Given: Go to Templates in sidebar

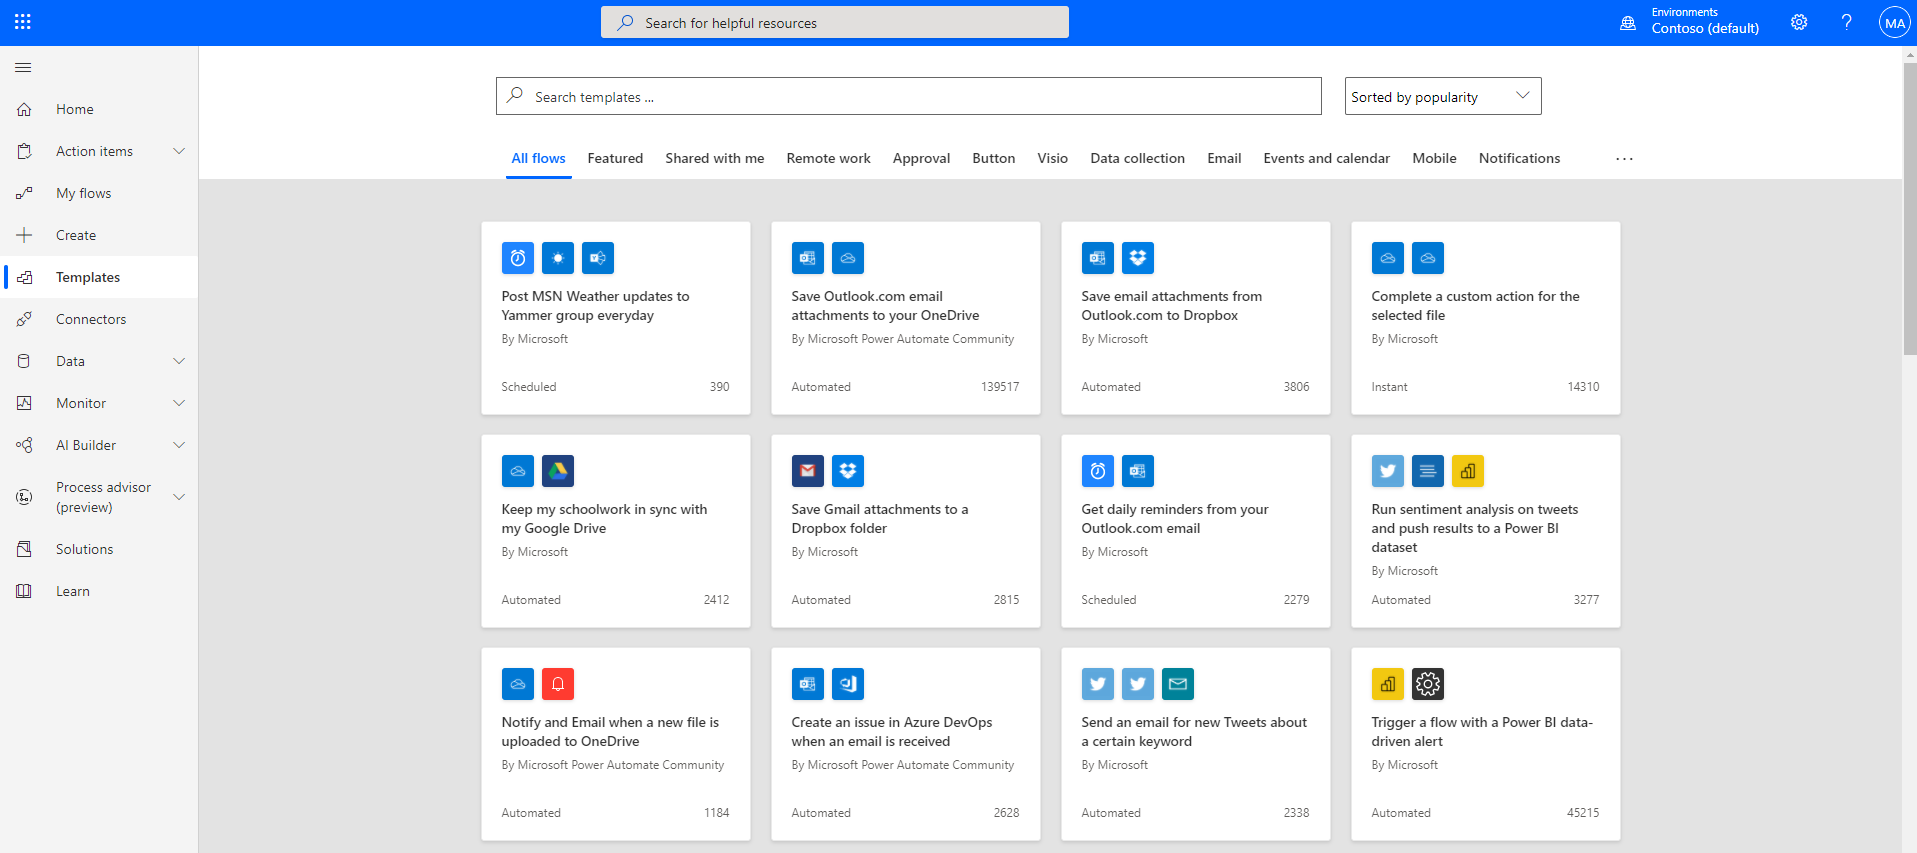Looking at the screenshot, I should [99, 277].
